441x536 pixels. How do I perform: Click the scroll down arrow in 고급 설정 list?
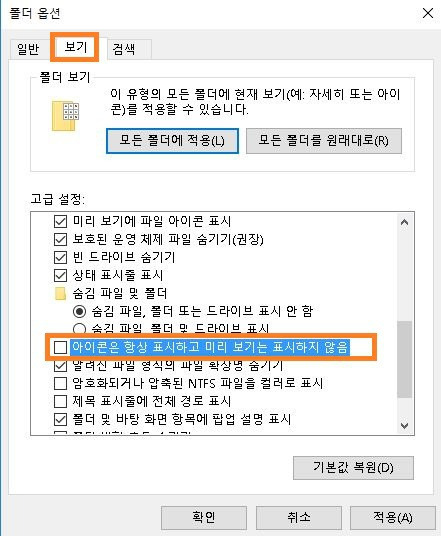point(404,425)
